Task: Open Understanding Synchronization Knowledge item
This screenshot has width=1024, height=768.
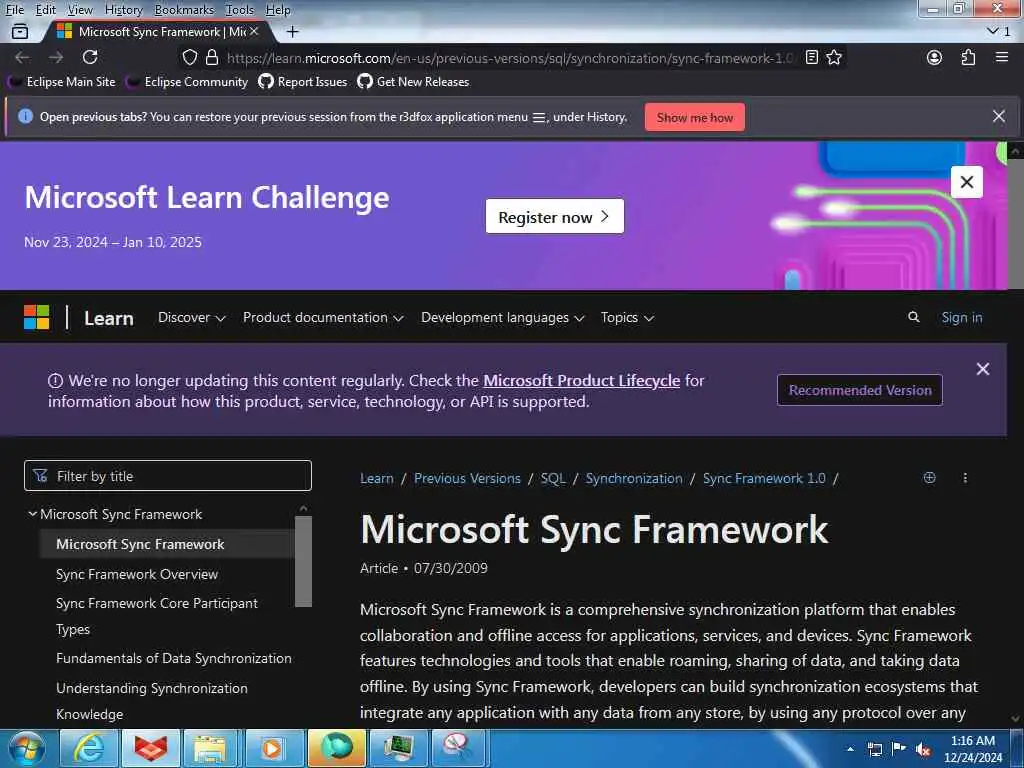Action: click(x=152, y=701)
